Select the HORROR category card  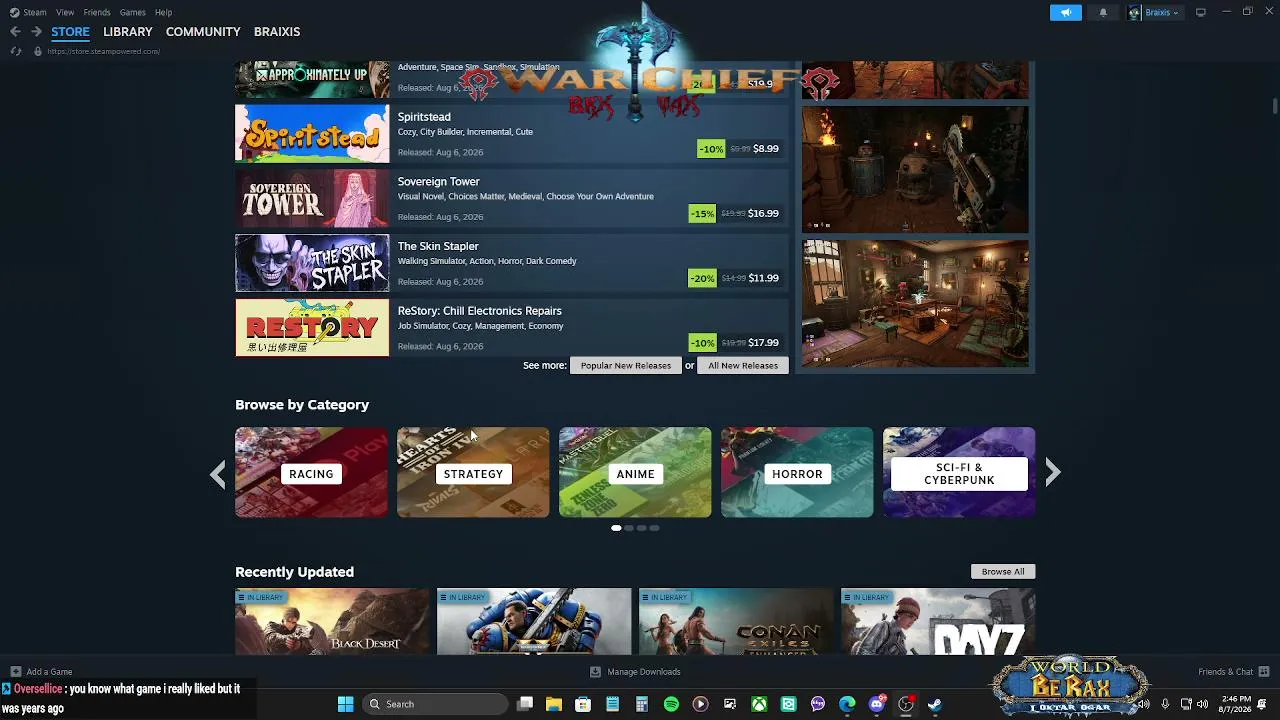point(797,472)
